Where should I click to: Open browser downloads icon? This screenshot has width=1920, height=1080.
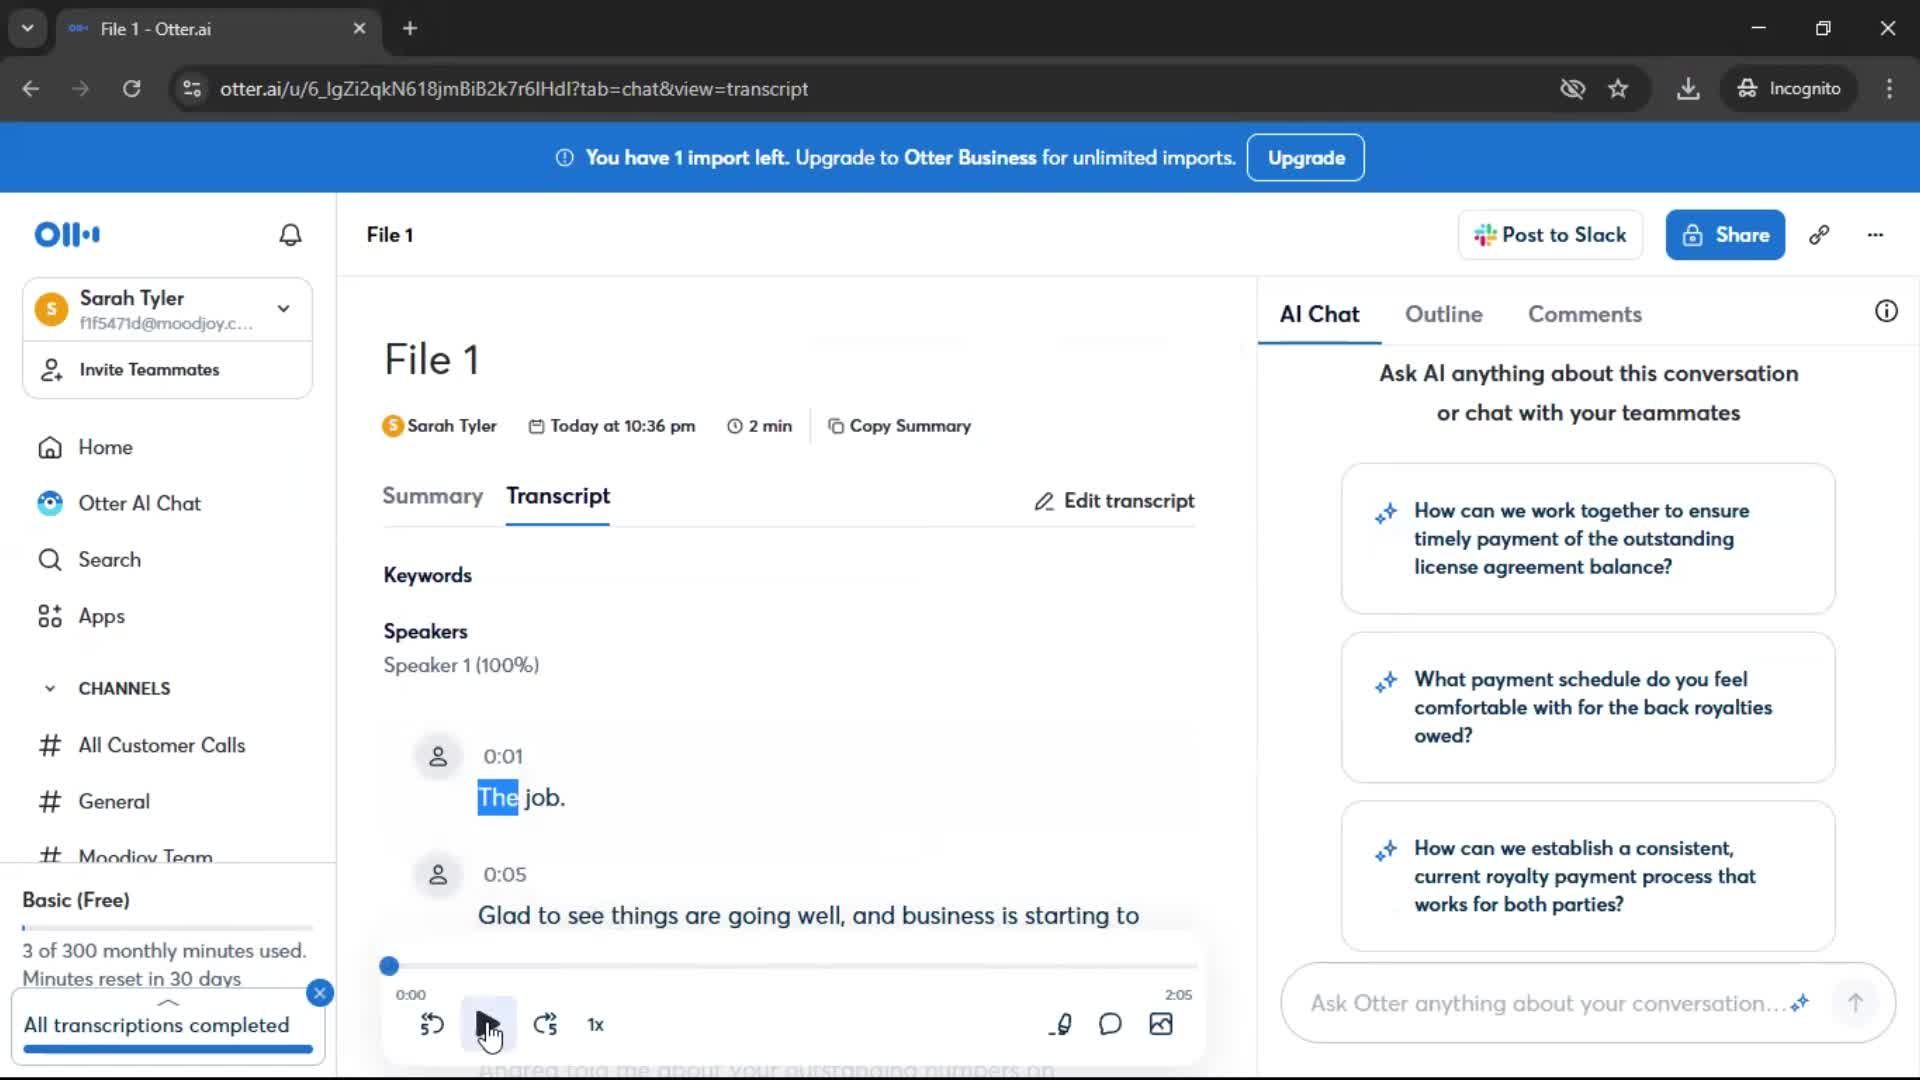tap(1688, 89)
